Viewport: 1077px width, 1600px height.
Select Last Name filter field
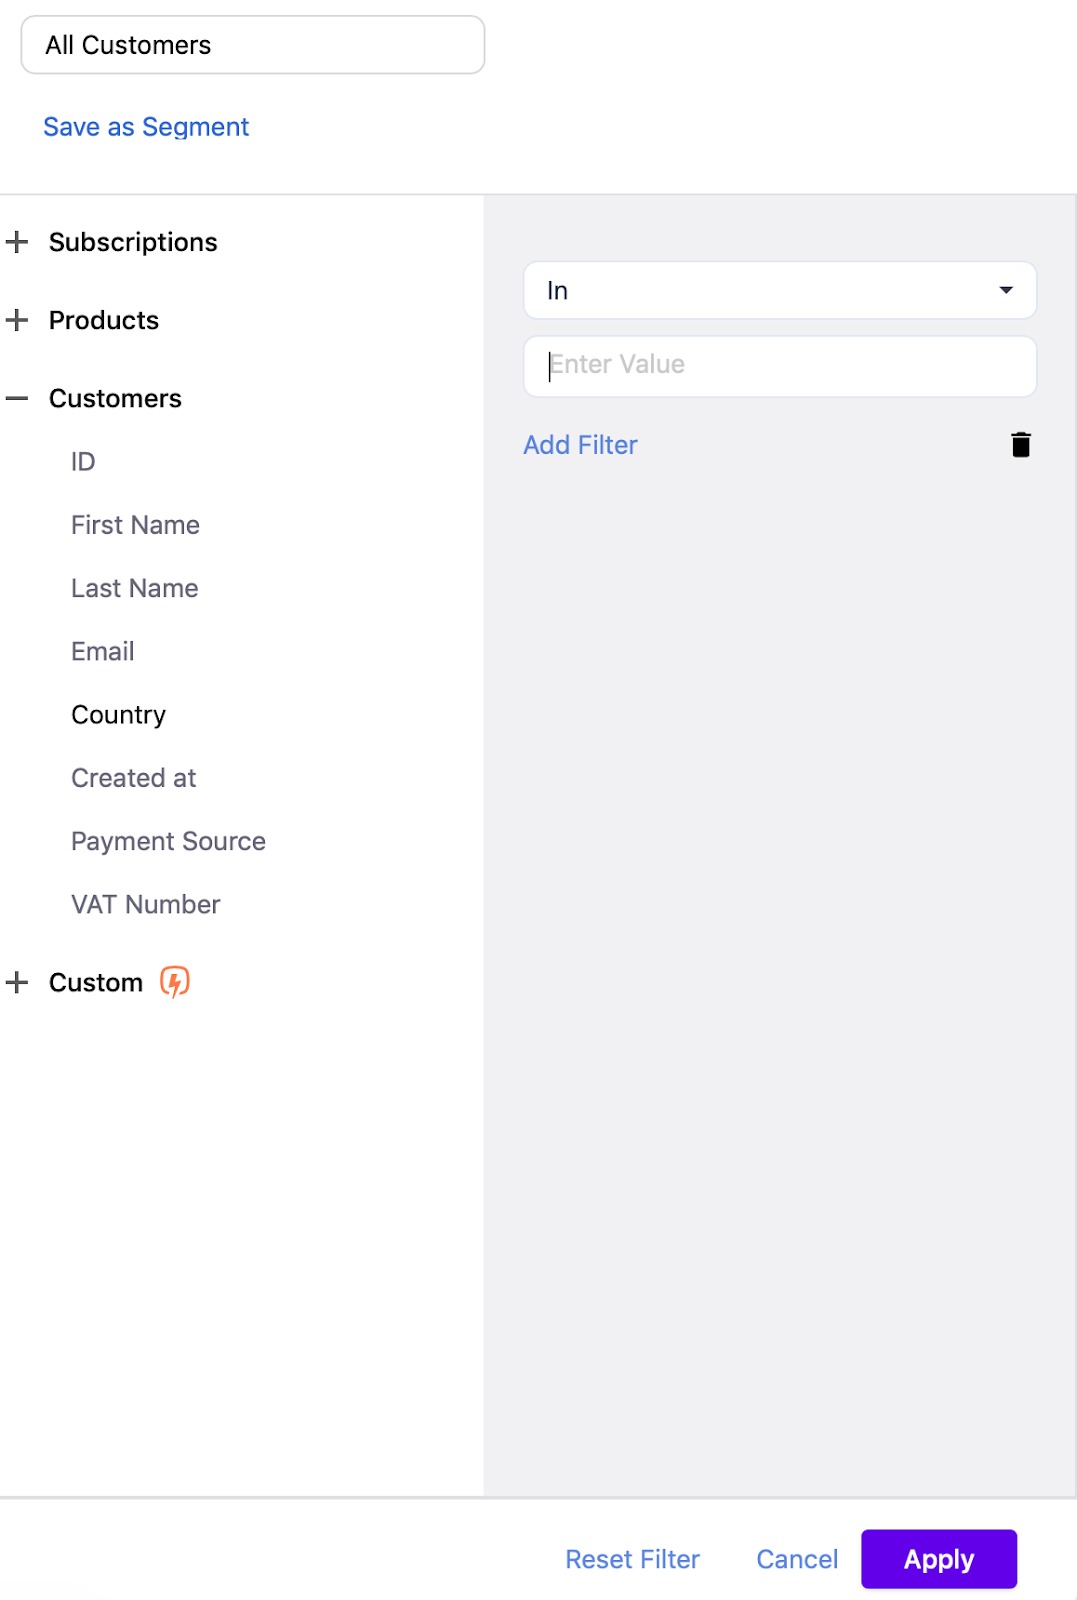coord(134,588)
